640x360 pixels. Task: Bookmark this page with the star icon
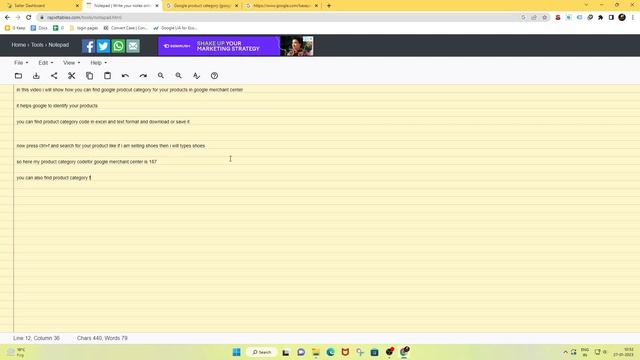click(544, 18)
